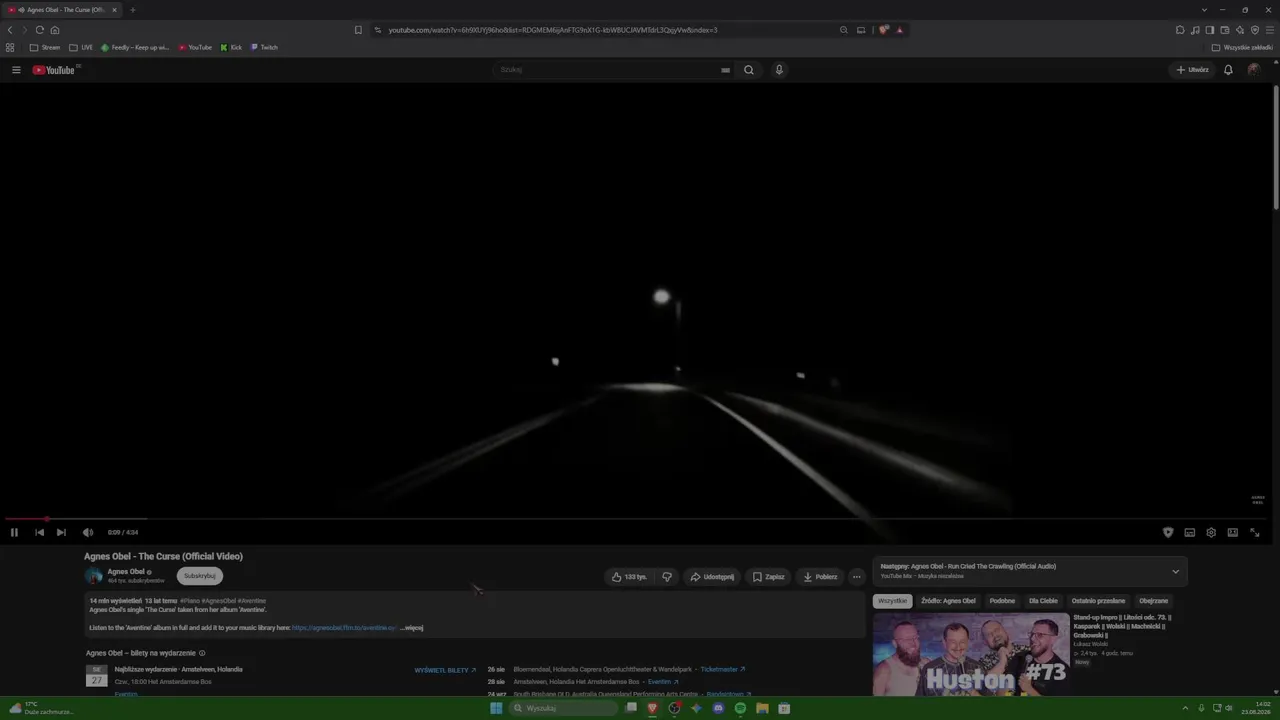
Task: Toggle subtitles on the video player
Action: 1189,533
